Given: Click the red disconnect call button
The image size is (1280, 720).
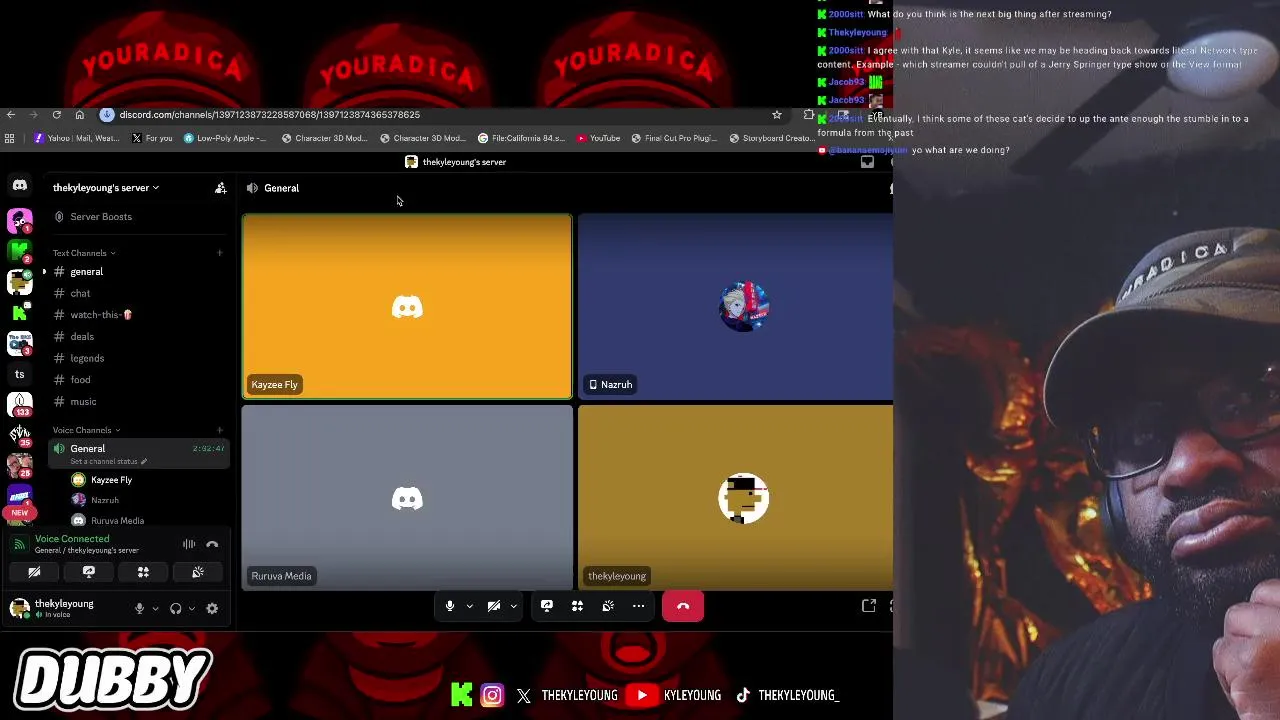Looking at the screenshot, I should tap(683, 606).
